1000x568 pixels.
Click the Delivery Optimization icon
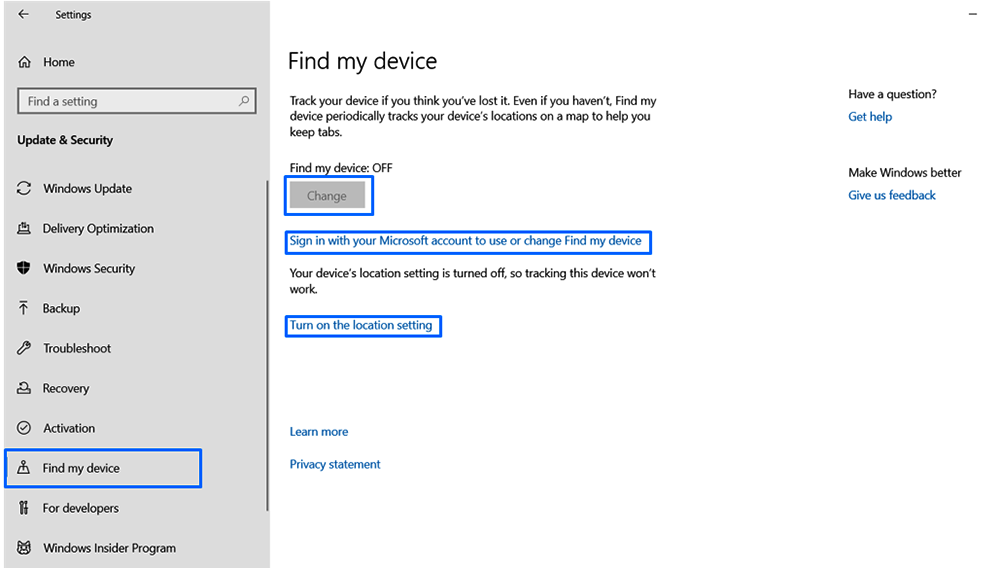tap(24, 228)
